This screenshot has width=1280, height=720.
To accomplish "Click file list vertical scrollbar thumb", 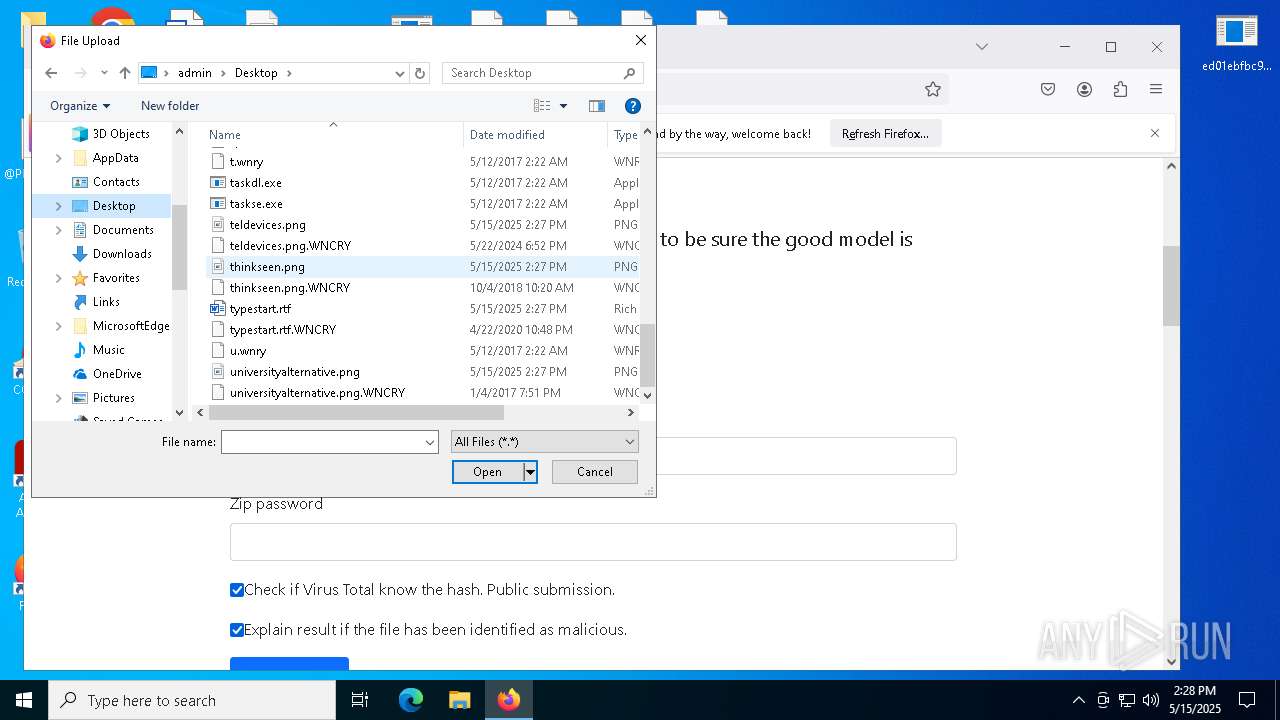I will (x=647, y=355).
